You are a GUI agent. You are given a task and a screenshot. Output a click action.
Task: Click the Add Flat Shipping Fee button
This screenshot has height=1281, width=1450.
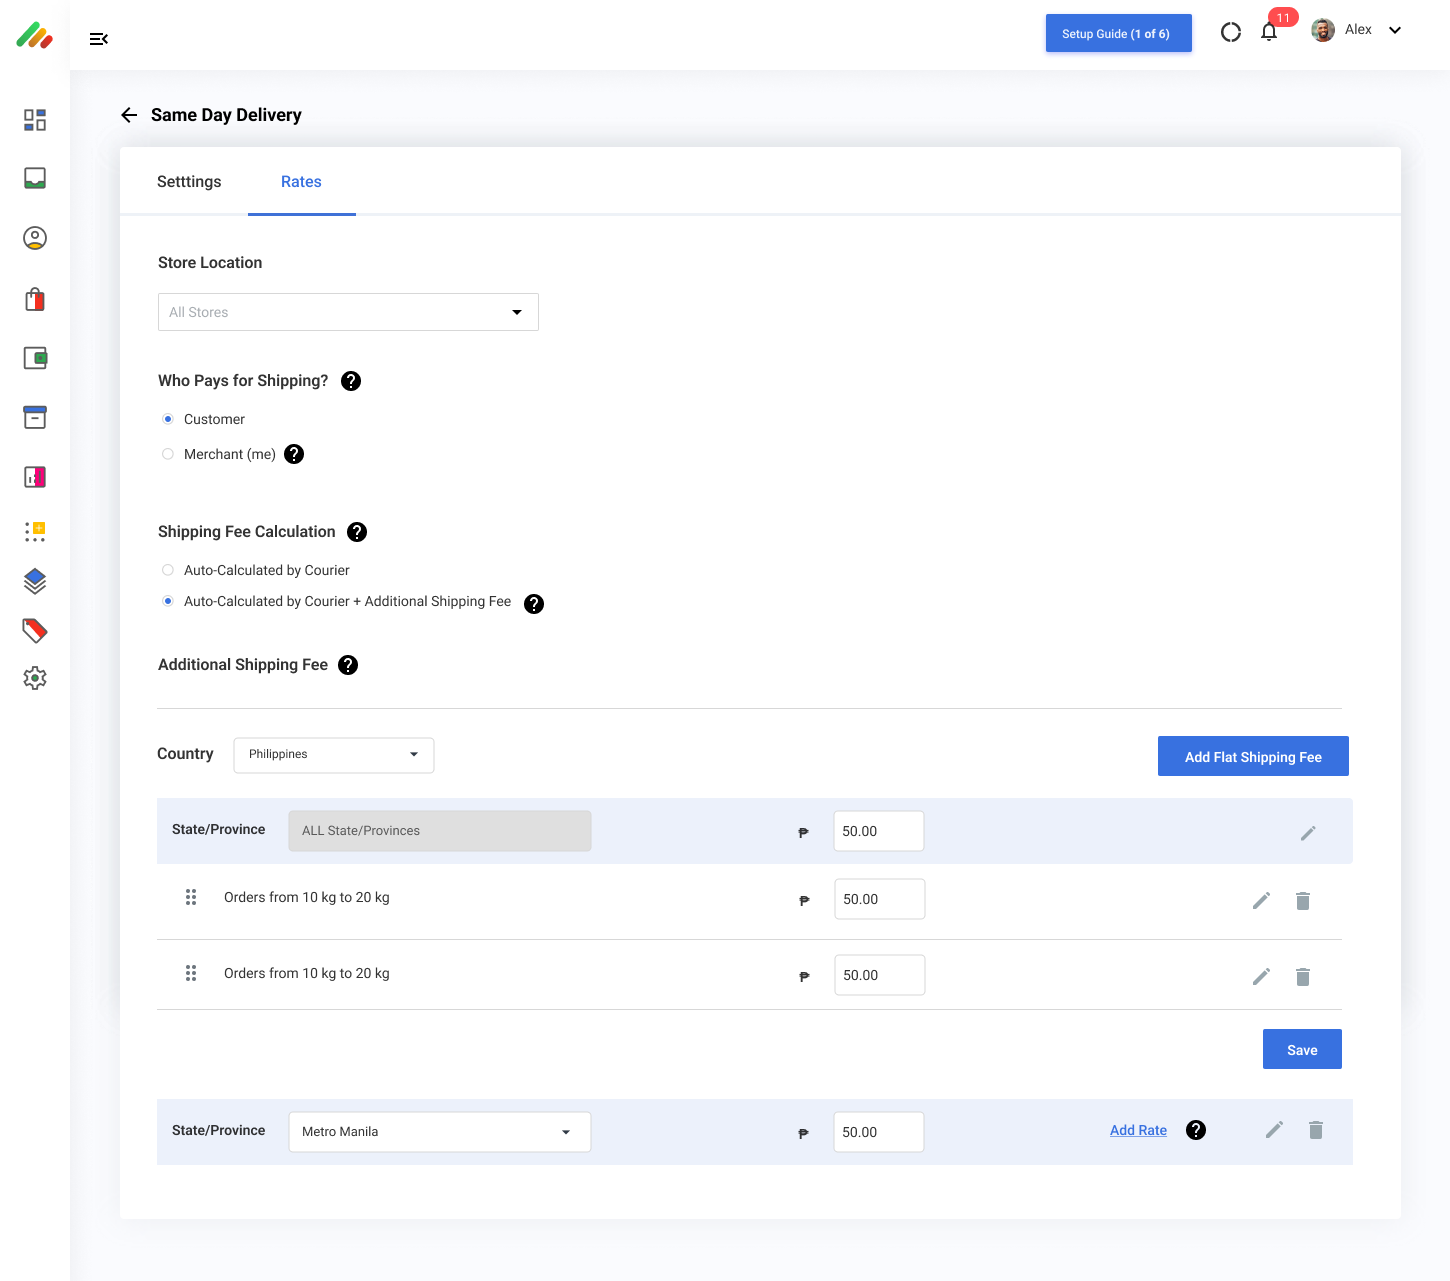tap(1252, 757)
